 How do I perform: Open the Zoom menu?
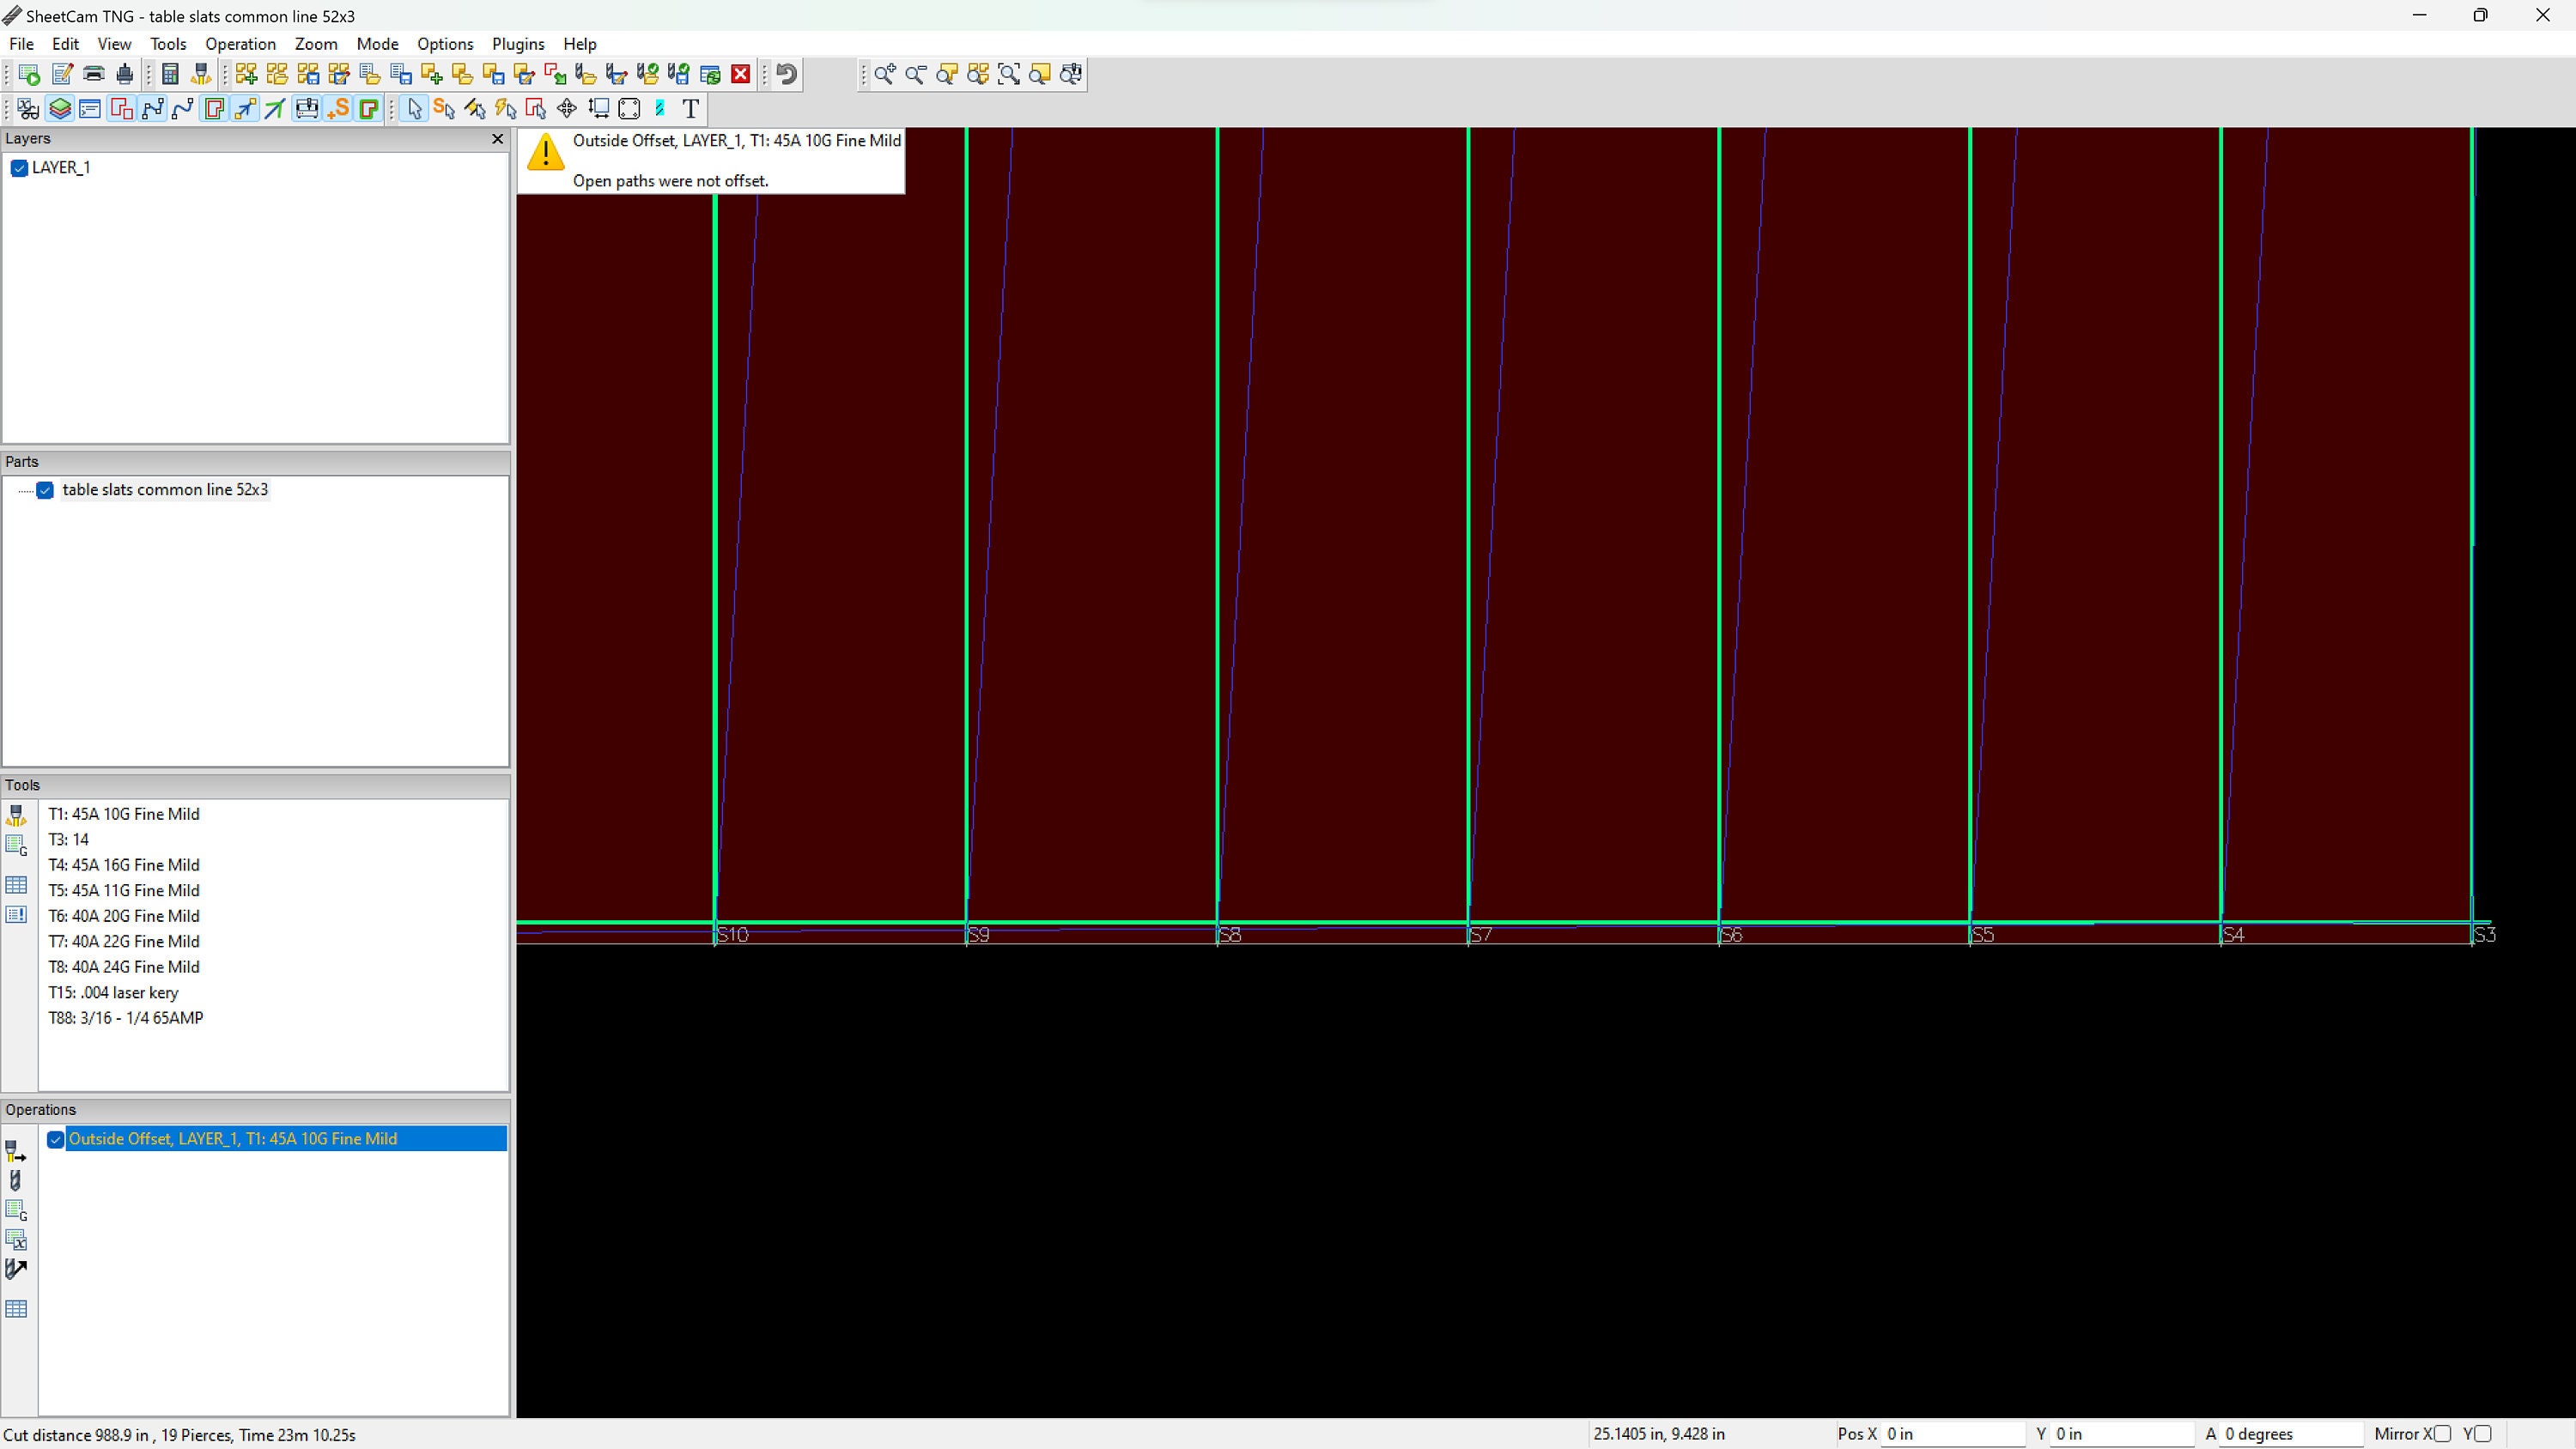click(316, 44)
